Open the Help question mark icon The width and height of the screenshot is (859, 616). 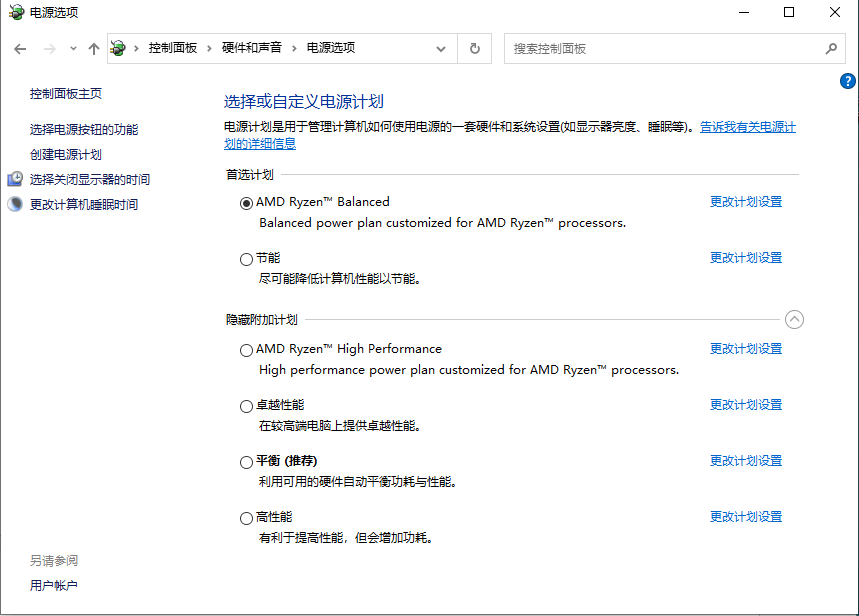(x=847, y=81)
